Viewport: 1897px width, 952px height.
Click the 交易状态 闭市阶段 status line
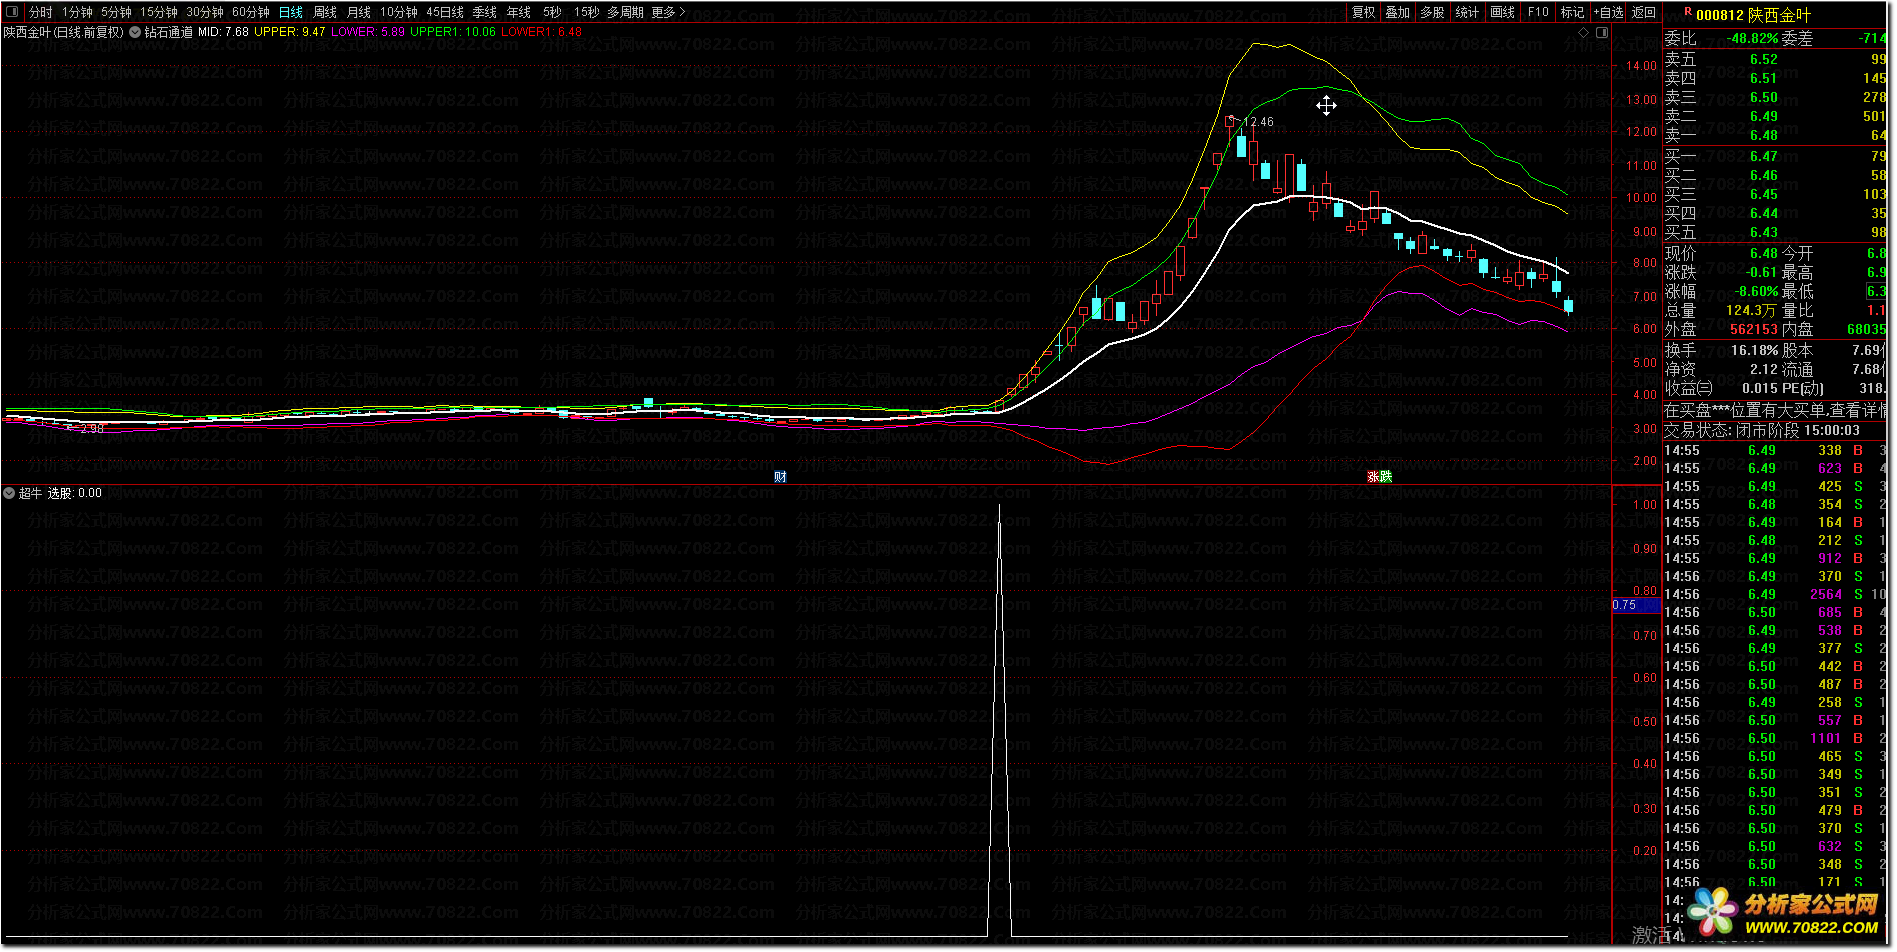(1762, 430)
